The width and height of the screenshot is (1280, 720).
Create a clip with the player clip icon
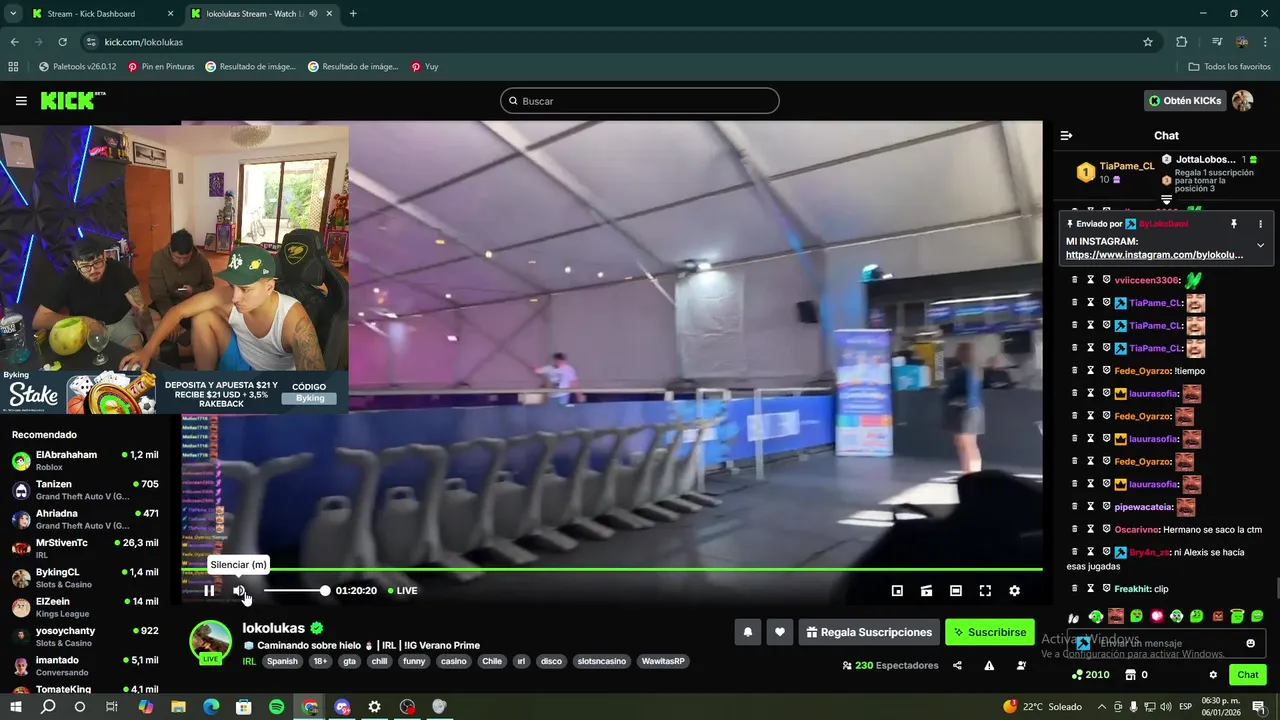pyautogui.click(x=926, y=591)
